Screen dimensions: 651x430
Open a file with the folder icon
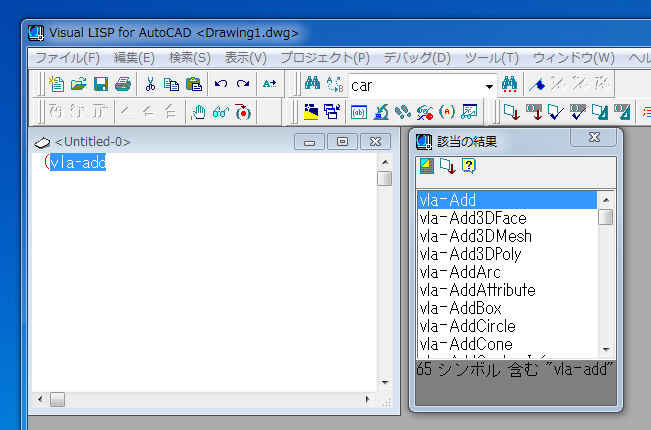78,84
